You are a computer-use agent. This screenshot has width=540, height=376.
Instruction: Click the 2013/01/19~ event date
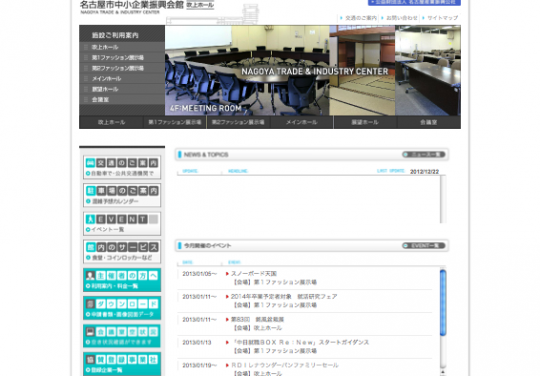(200, 365)
